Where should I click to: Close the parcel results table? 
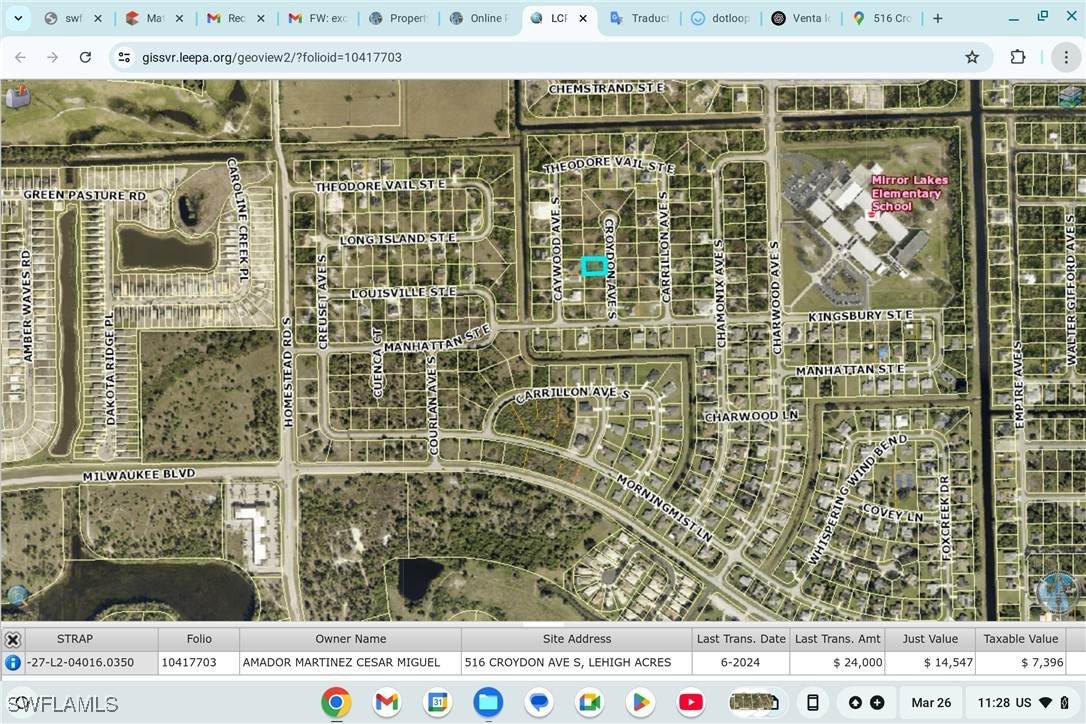click(x=13, y=639)
